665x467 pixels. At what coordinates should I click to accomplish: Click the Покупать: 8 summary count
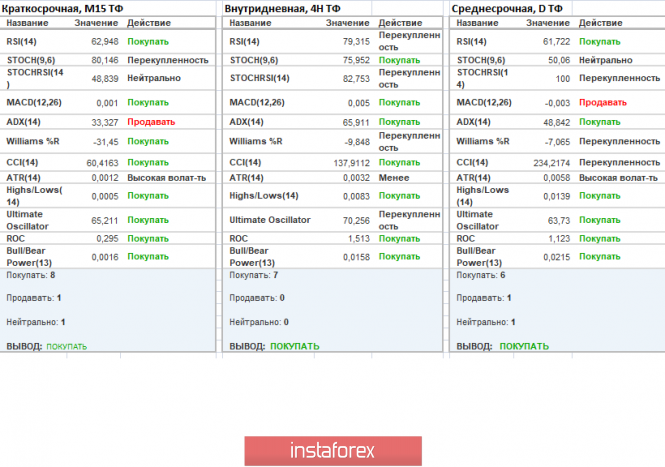click(29, 274)
